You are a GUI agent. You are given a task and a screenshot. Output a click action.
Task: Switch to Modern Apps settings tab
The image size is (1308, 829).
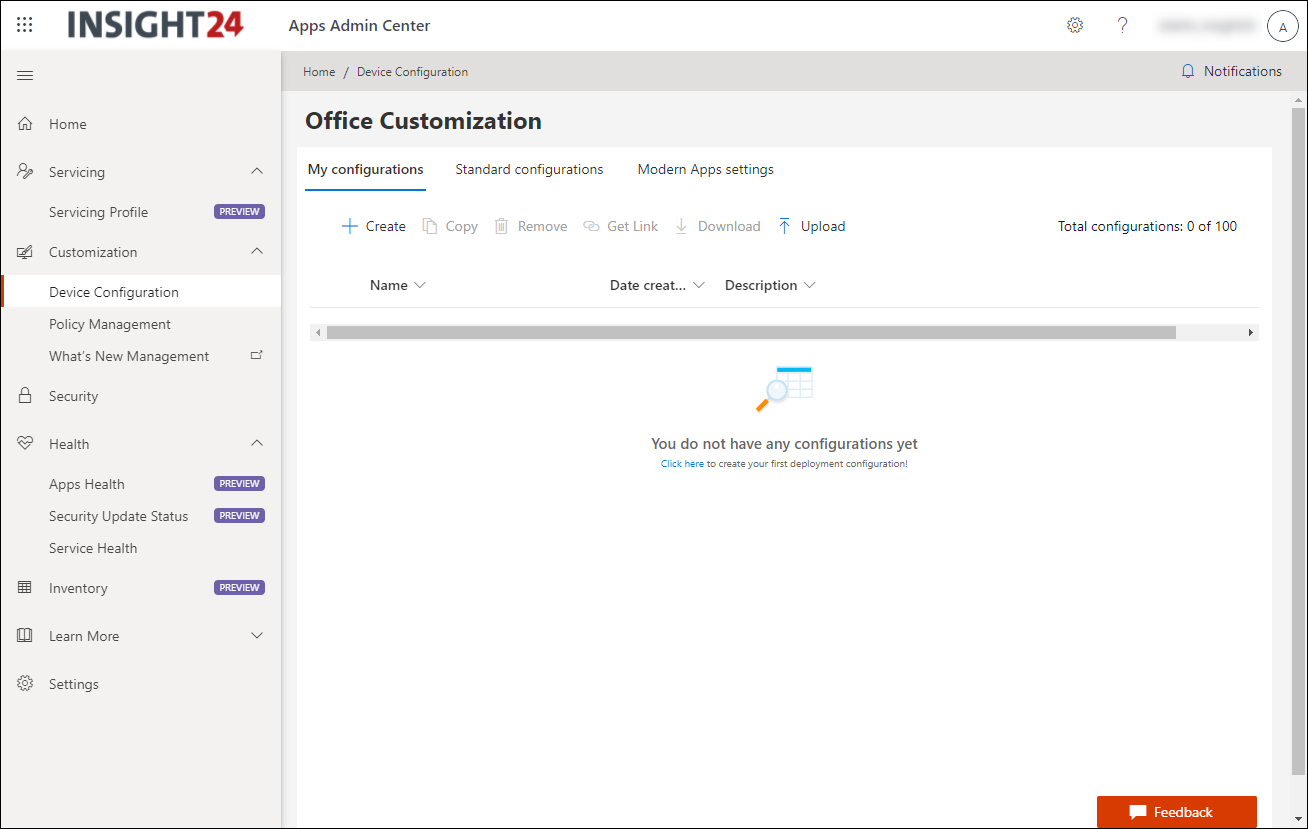pyautogui.click(x=705, y=169)
